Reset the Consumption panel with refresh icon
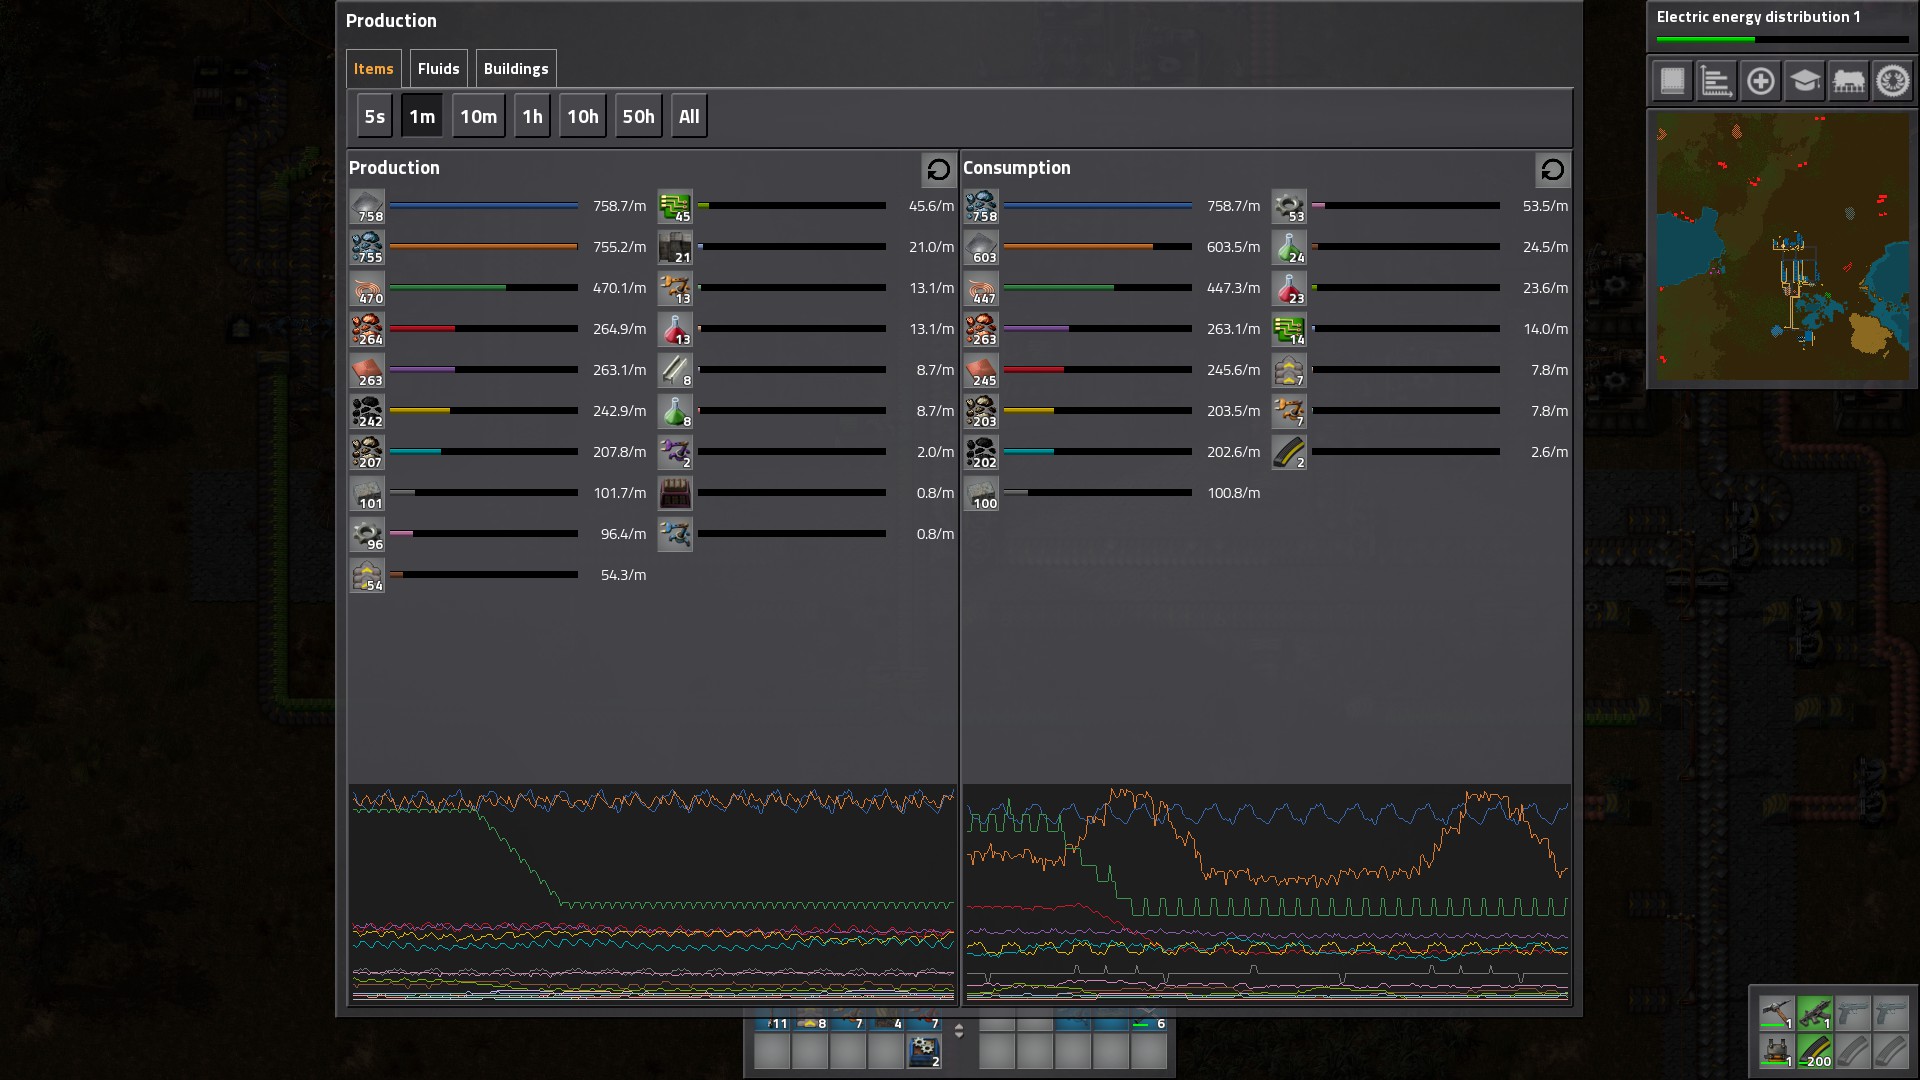This screenshot has height=1080, width=1920. coord(1552,170)
